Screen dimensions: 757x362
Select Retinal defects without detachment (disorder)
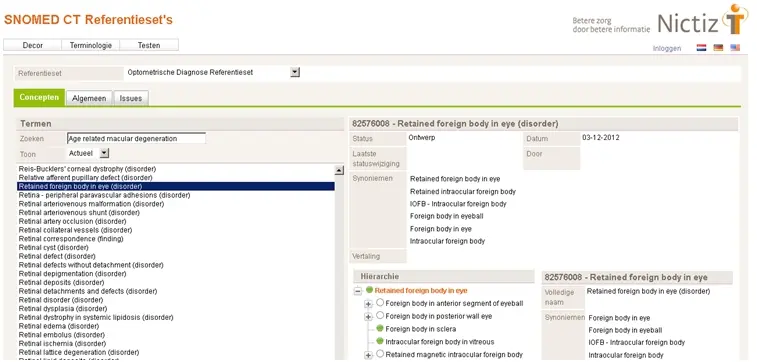(91, 265)
